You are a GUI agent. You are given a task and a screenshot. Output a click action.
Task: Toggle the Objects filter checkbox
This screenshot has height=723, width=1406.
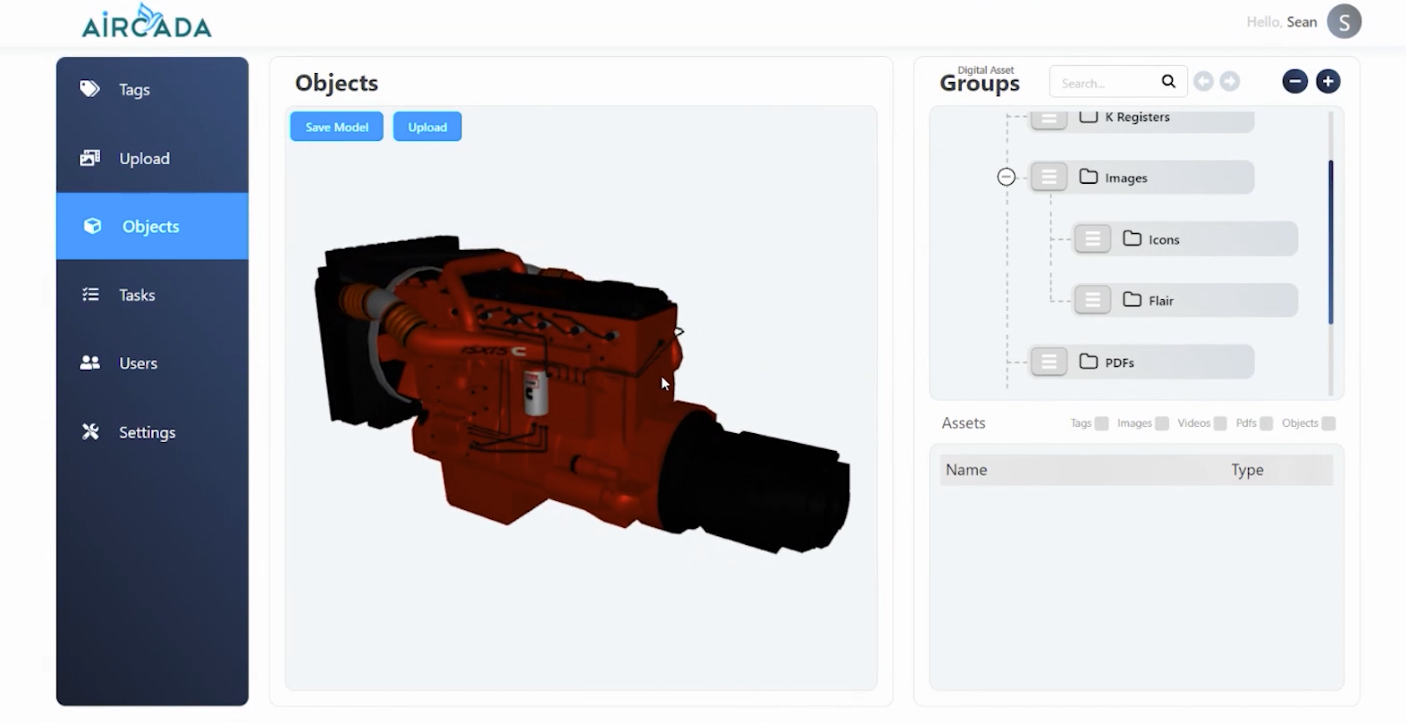(x=1328, y=423)
